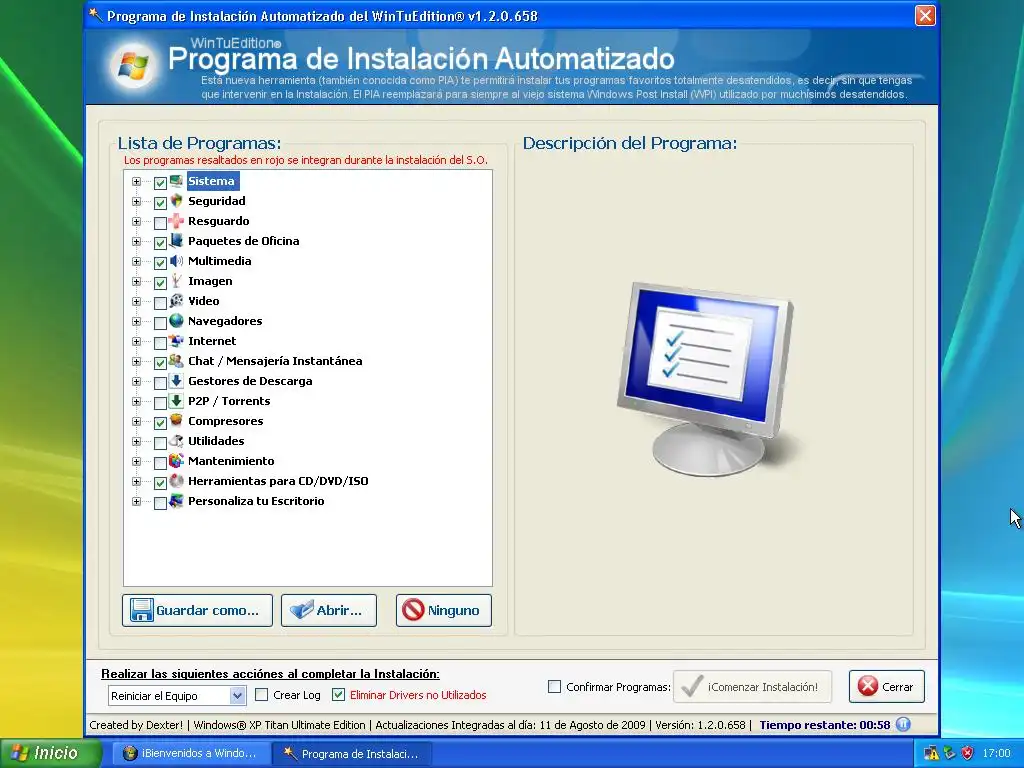Click the Mantenimiento colorful cubes icon
1024x768 pixels.
click(176, 460)
